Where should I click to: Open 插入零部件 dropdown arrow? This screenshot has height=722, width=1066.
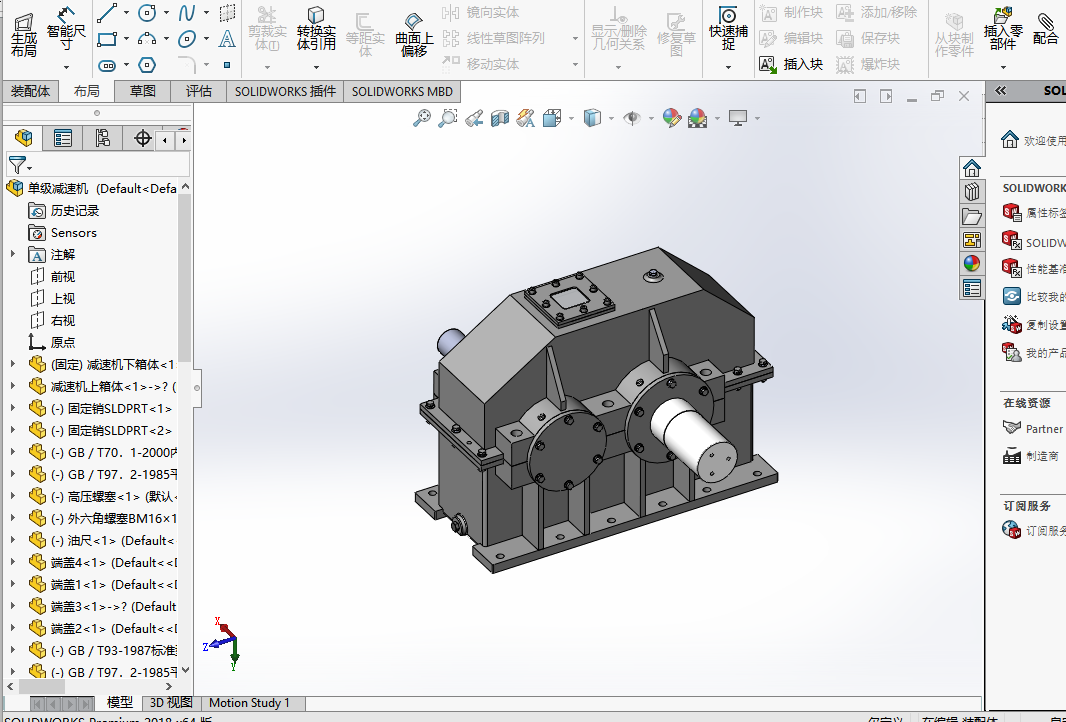pos(1003,67)
